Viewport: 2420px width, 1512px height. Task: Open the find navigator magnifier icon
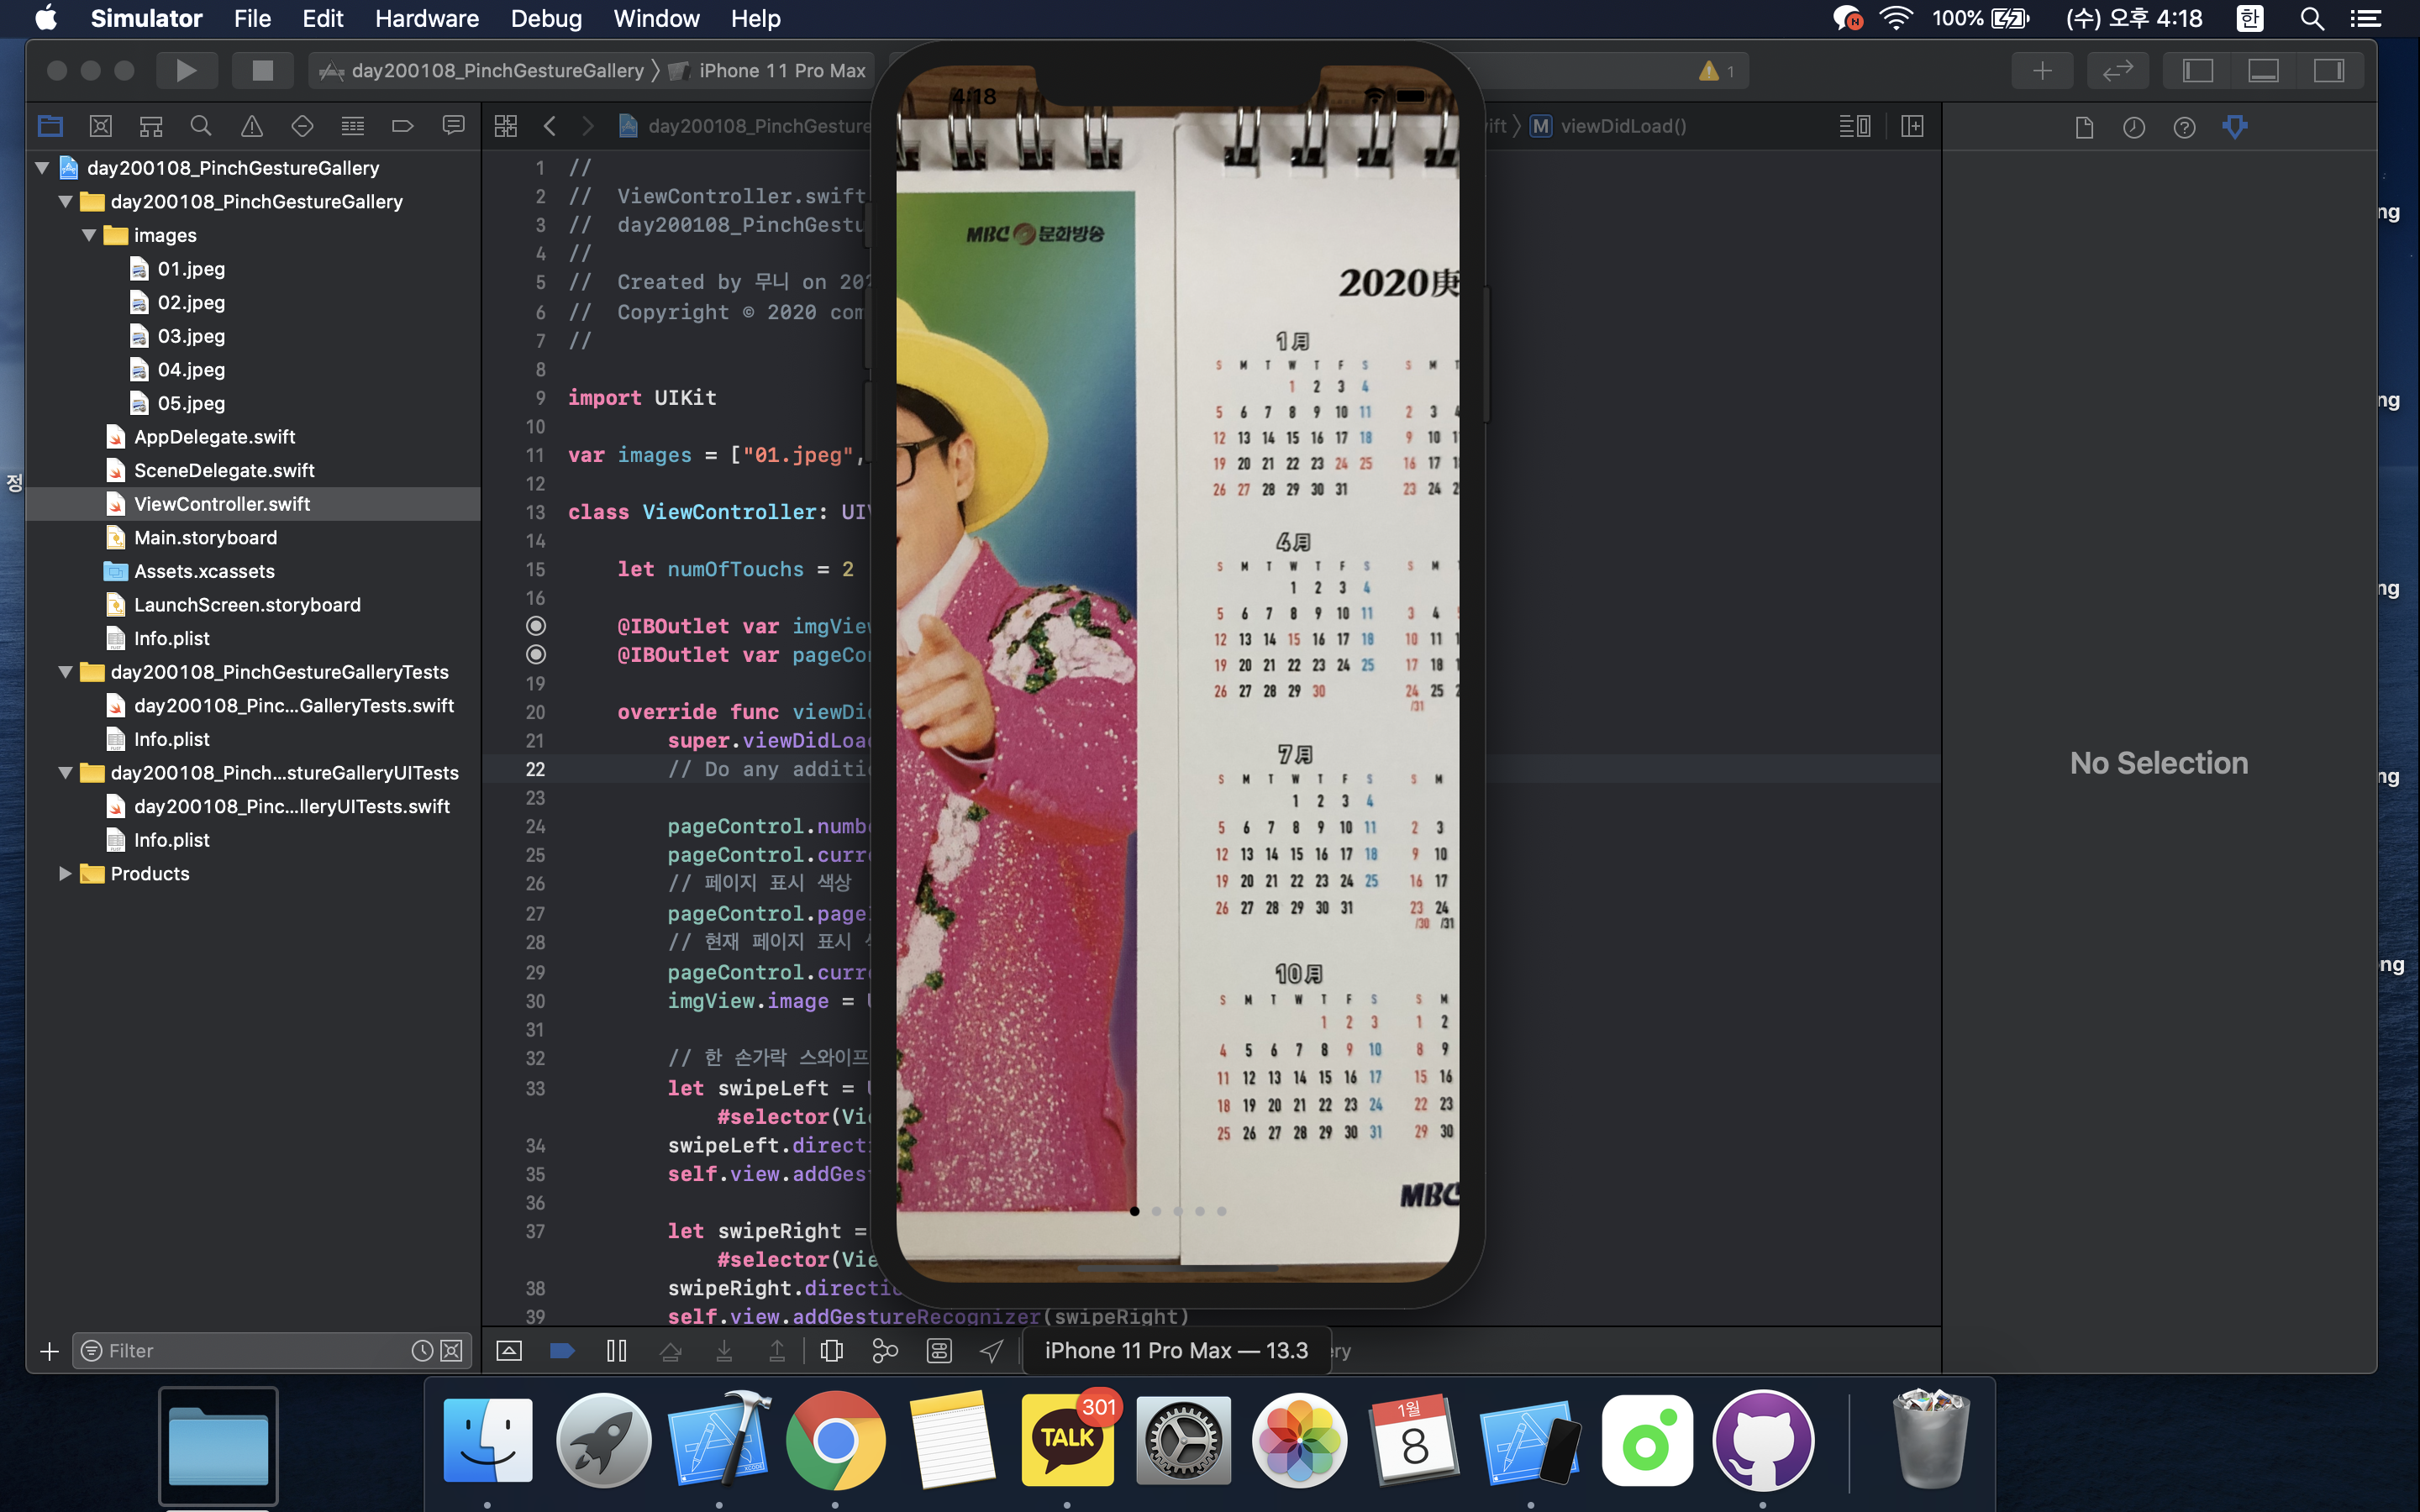click(x=201, y=126)
